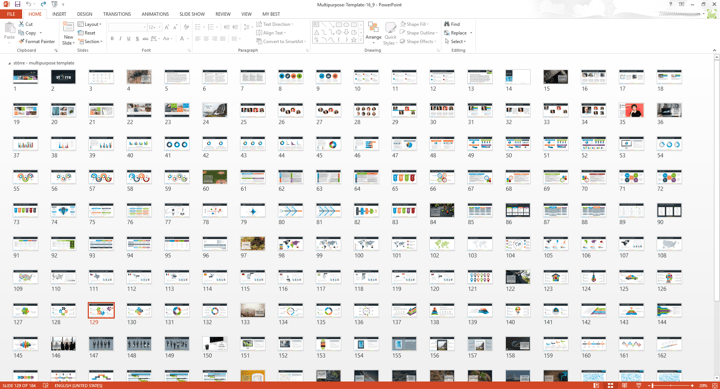Open the FILE tab
The image size is (720, 389).
coord(11,14)
